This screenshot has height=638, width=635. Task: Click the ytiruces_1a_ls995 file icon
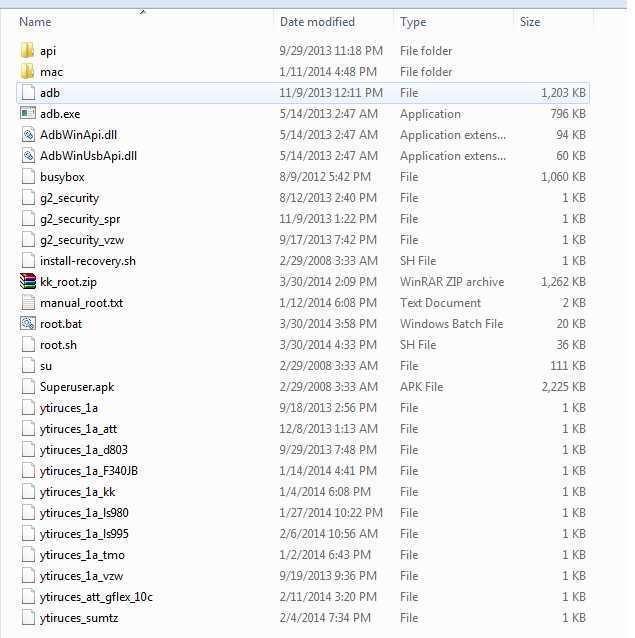[28, 533]
